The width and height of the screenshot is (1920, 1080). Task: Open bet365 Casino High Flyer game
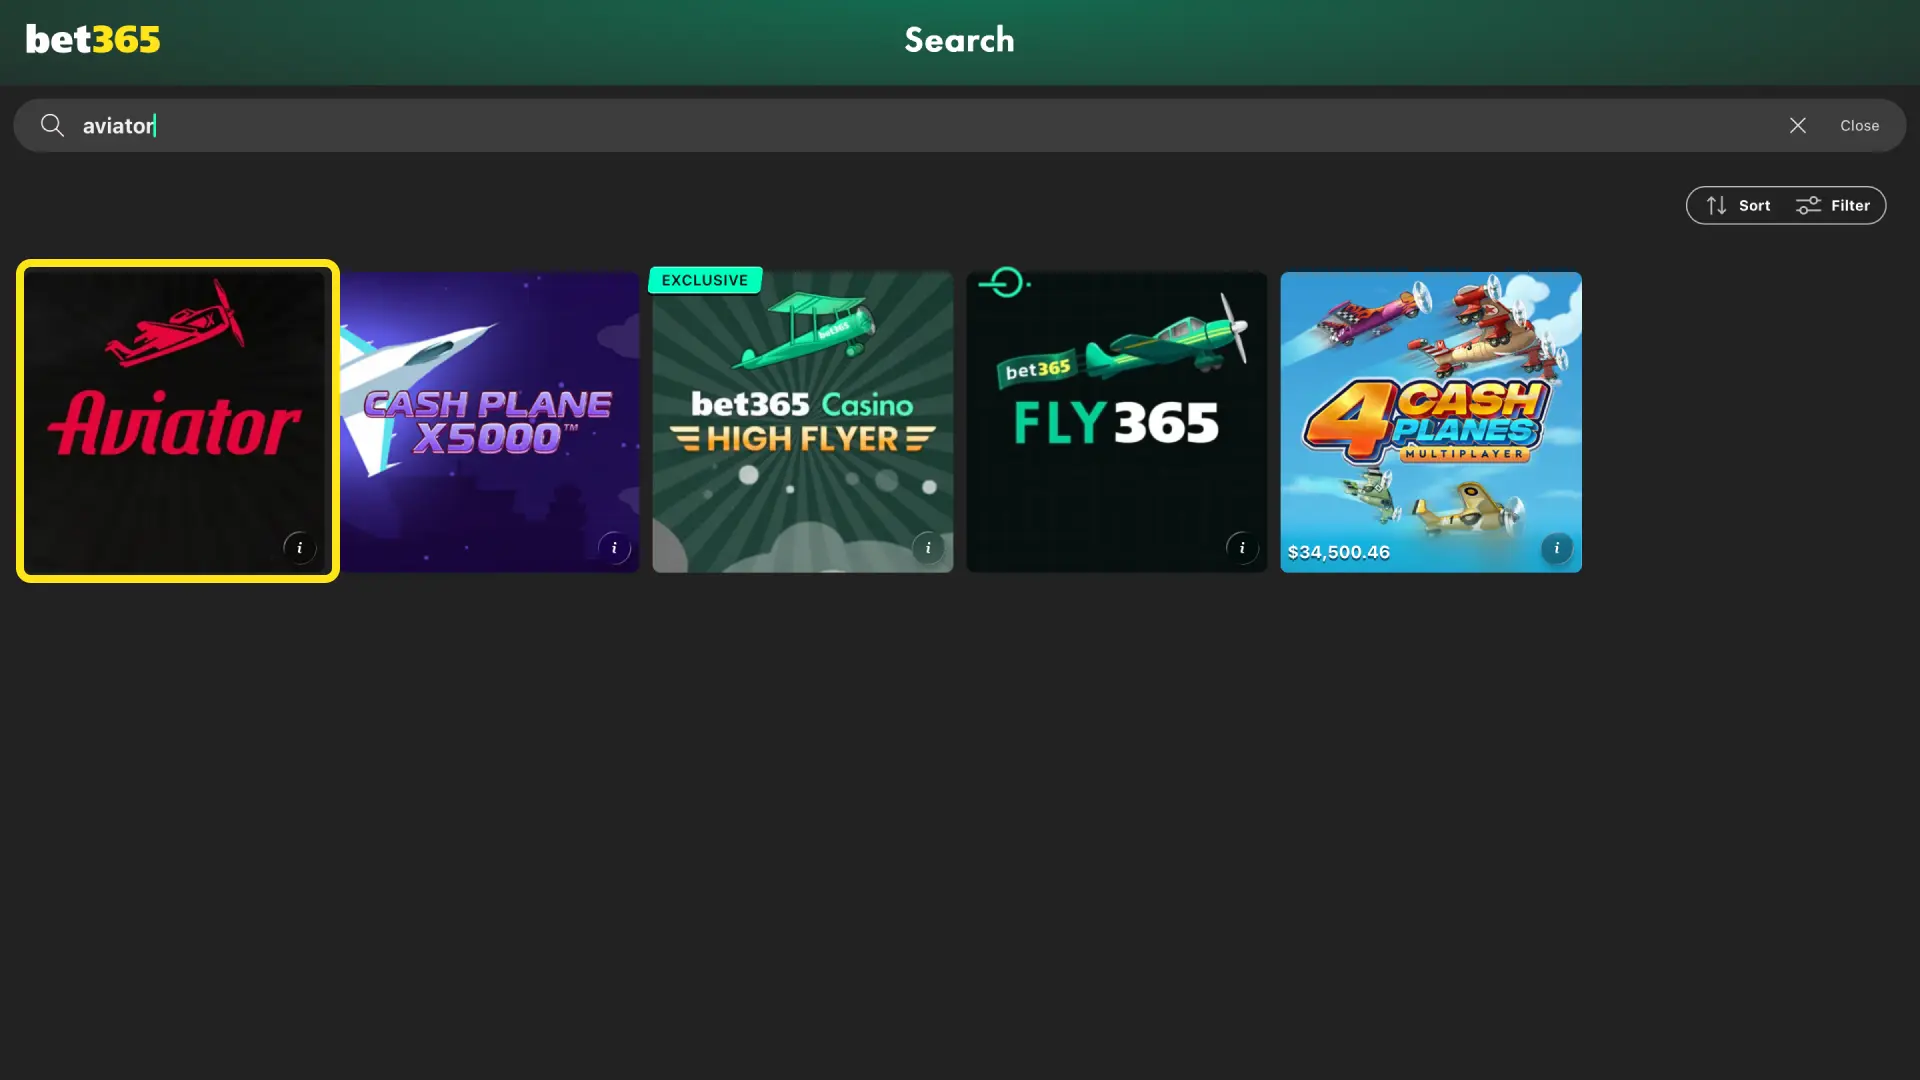803,421
